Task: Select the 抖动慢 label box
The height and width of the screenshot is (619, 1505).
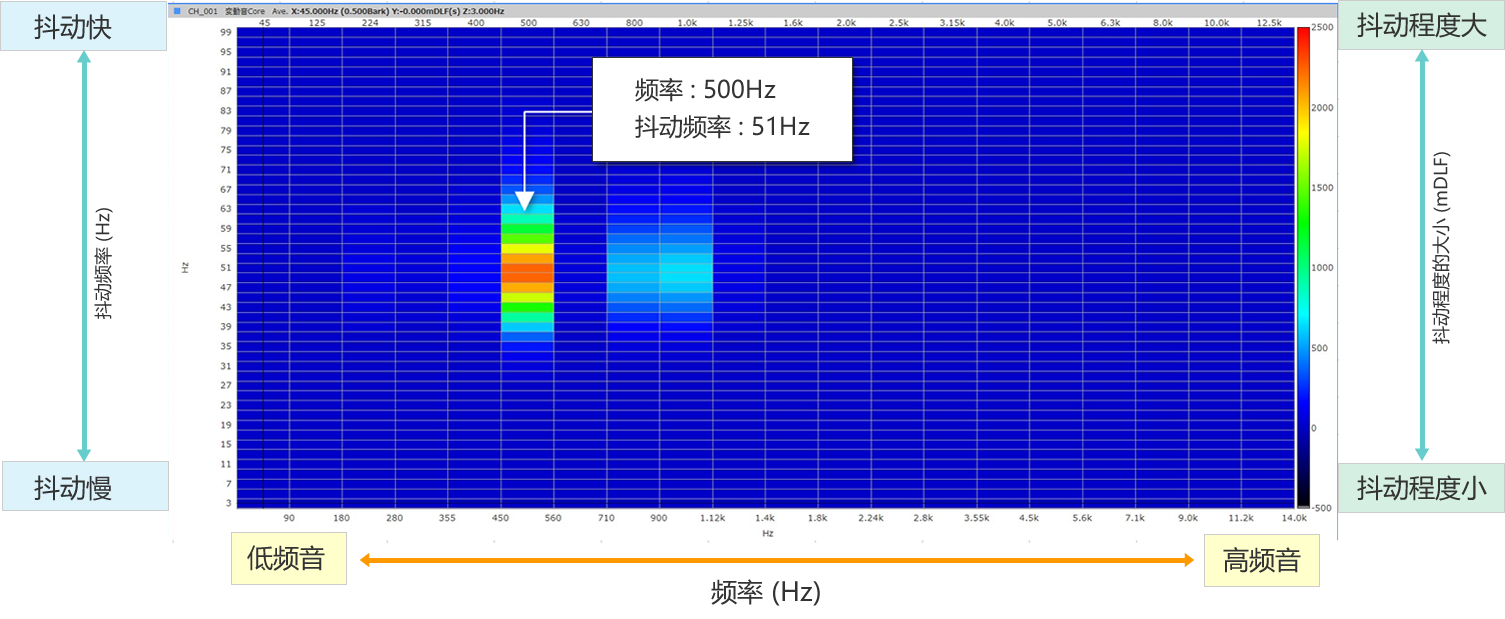Action: pos(84,488)
